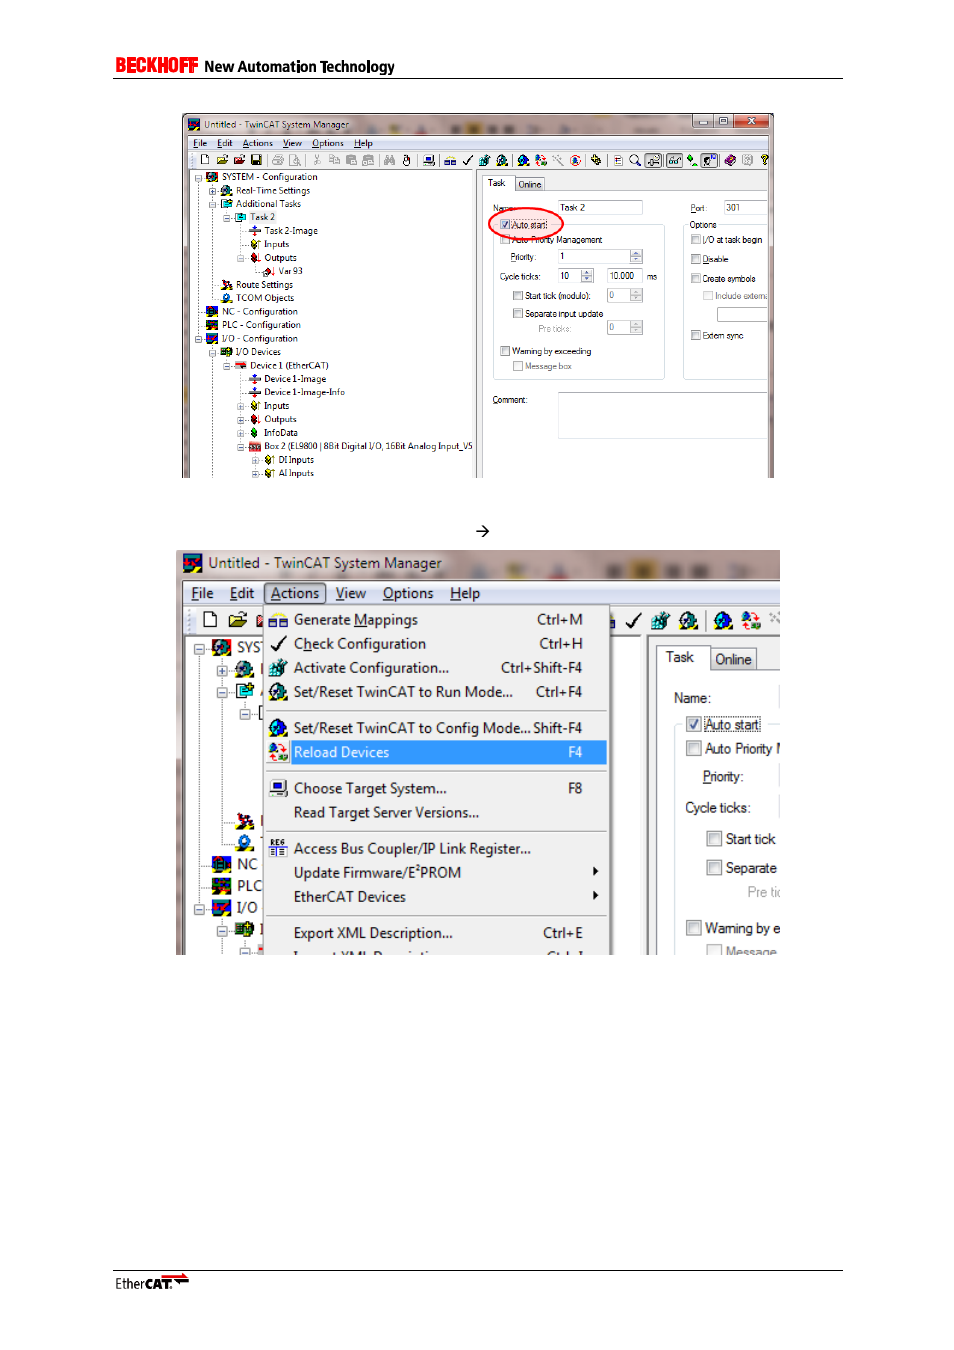Enable Create symbols checkbox
The width and height of the screenshot is (954, 1350).
[x=696, y=279]
